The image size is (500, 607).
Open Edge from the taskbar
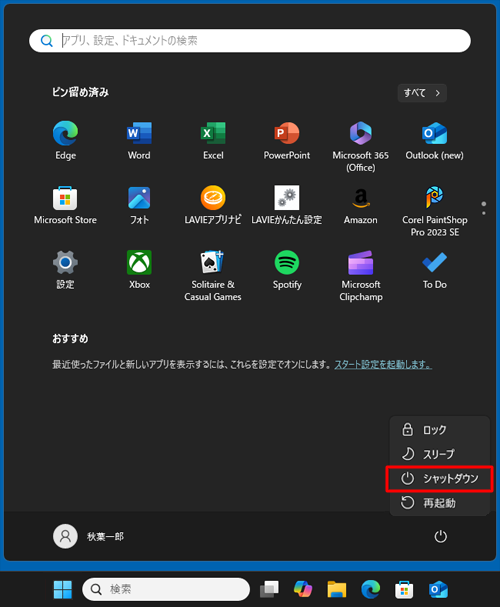(370, 590)
